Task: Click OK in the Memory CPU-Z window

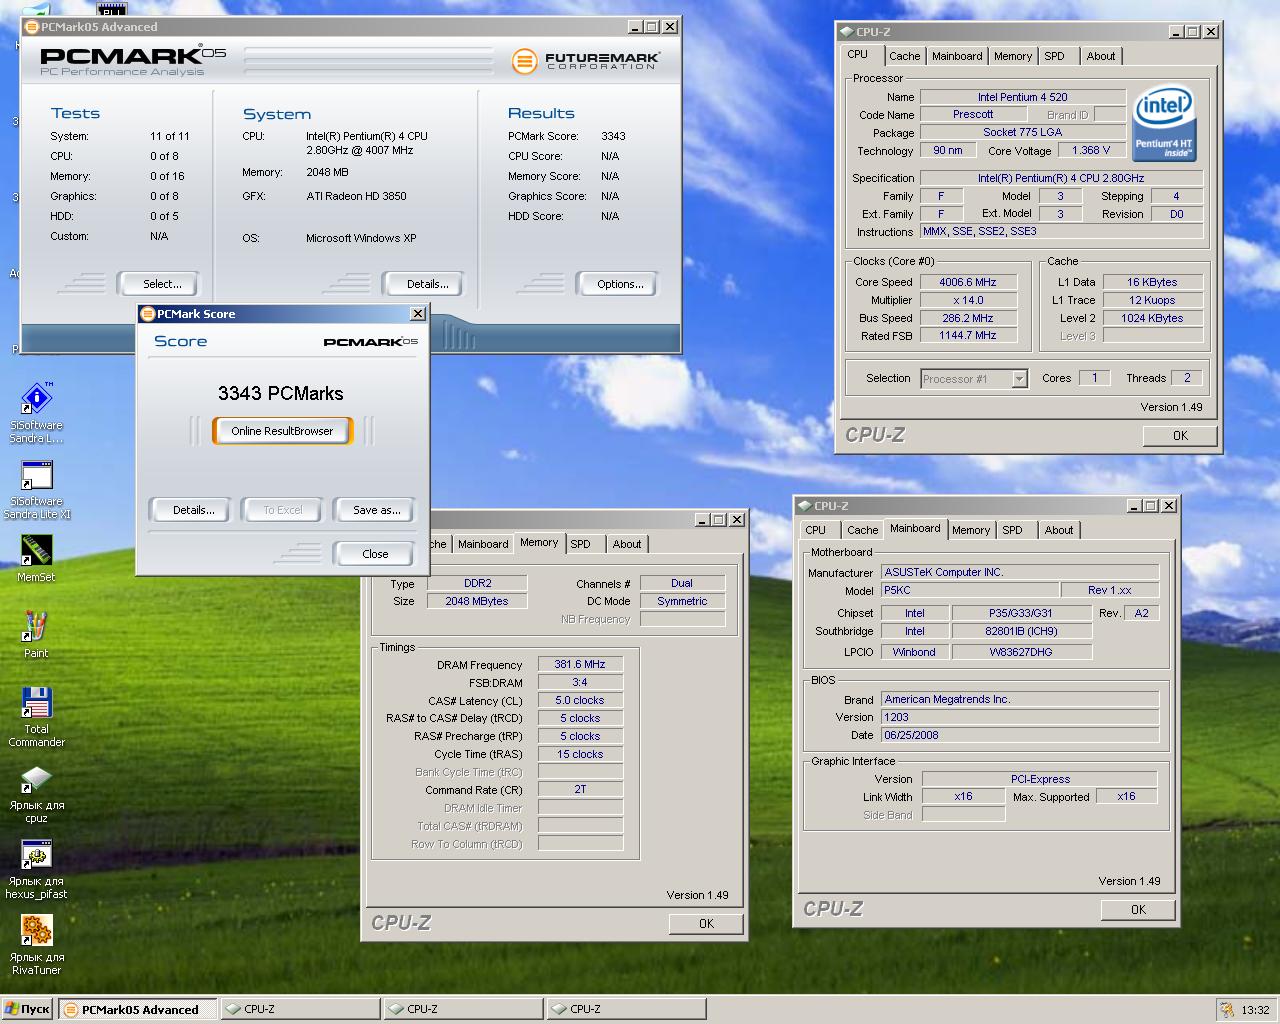Action: (706, 924)
